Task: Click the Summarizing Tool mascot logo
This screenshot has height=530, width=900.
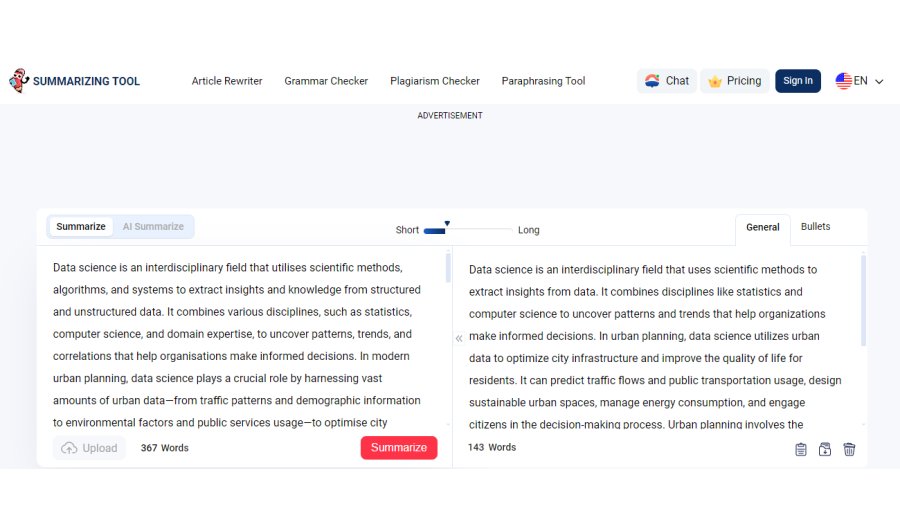Action: point(18,81)
